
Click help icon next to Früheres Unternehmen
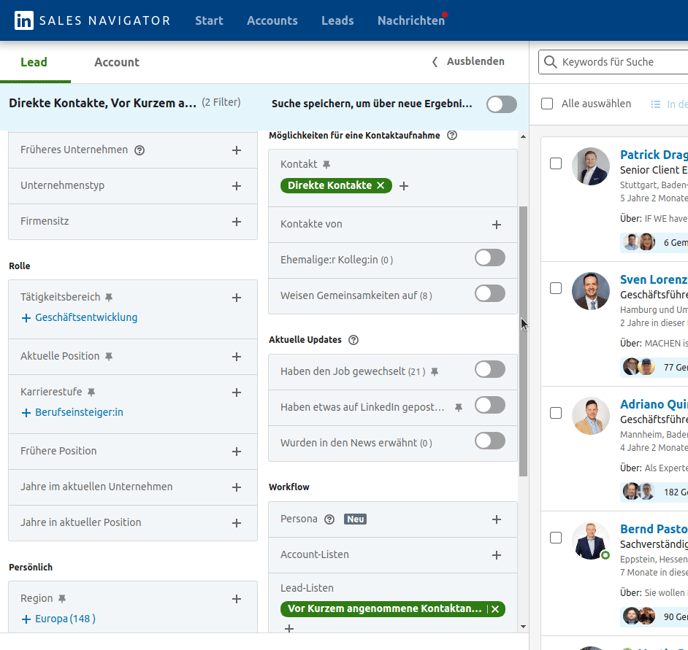[x=139, y=150]
